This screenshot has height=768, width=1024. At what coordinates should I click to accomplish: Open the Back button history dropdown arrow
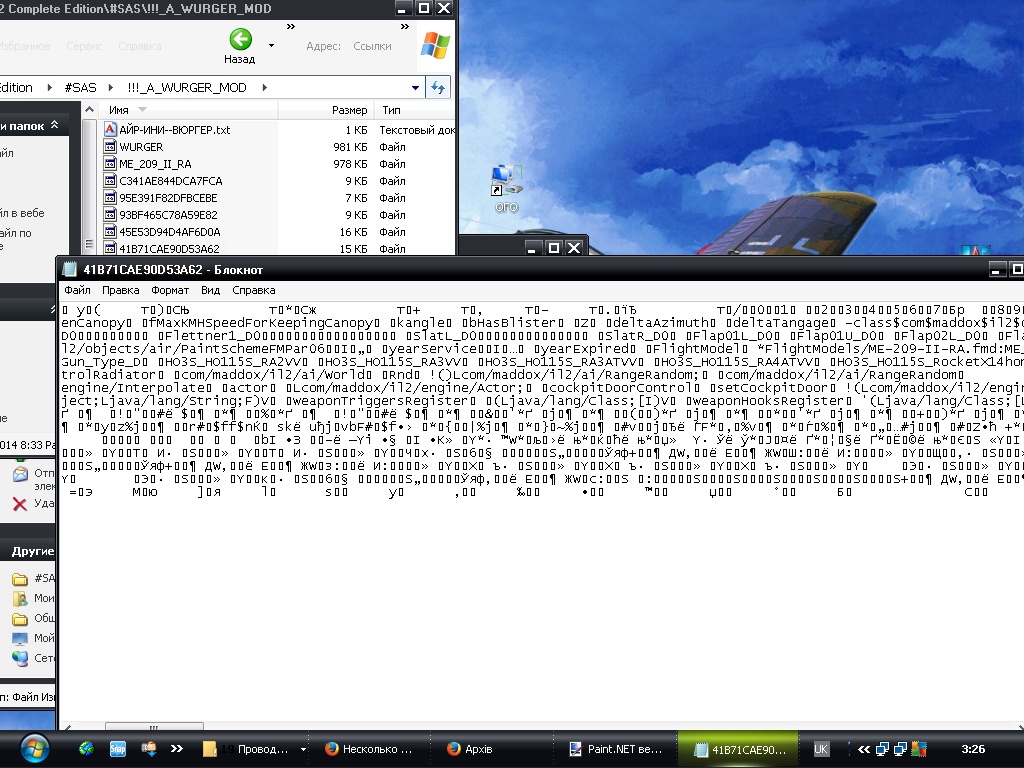272,46
